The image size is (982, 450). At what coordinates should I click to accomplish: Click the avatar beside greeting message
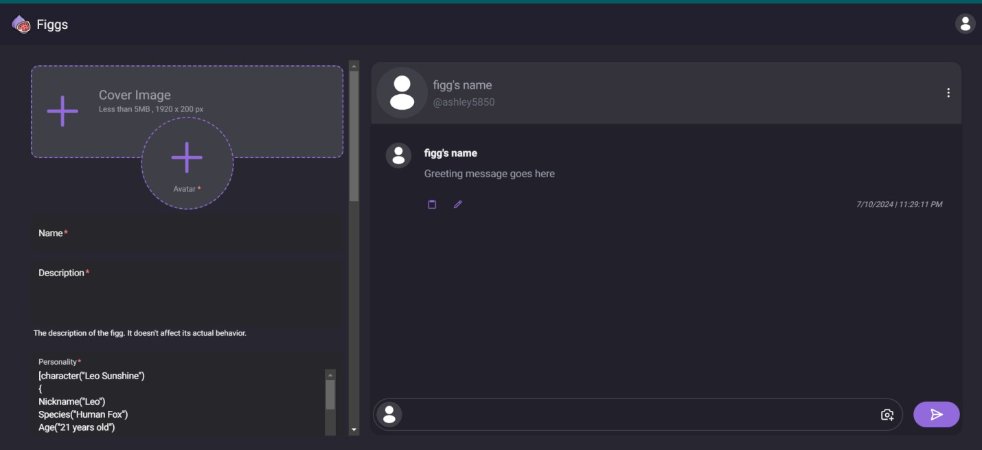(399, 155)
